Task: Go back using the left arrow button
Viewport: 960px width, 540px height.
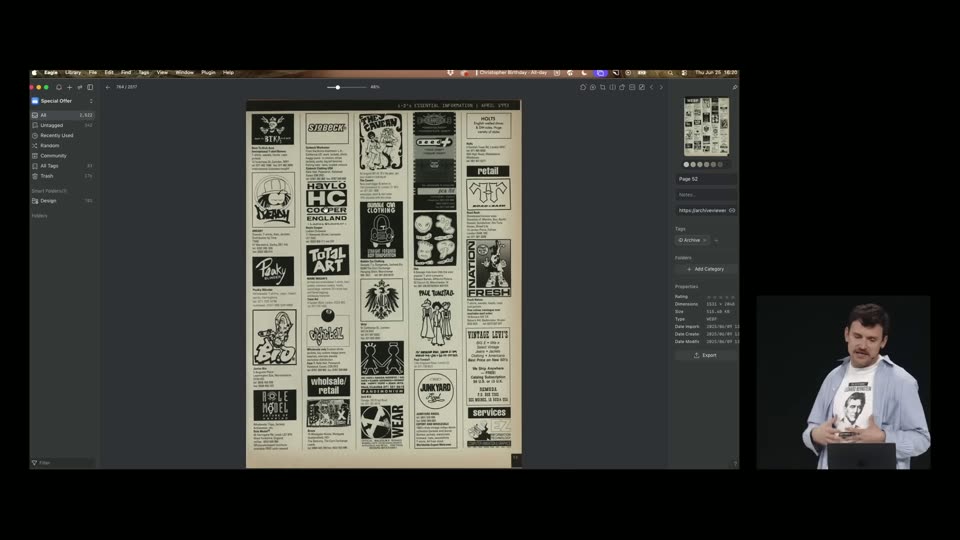Action: click(108, 87)
